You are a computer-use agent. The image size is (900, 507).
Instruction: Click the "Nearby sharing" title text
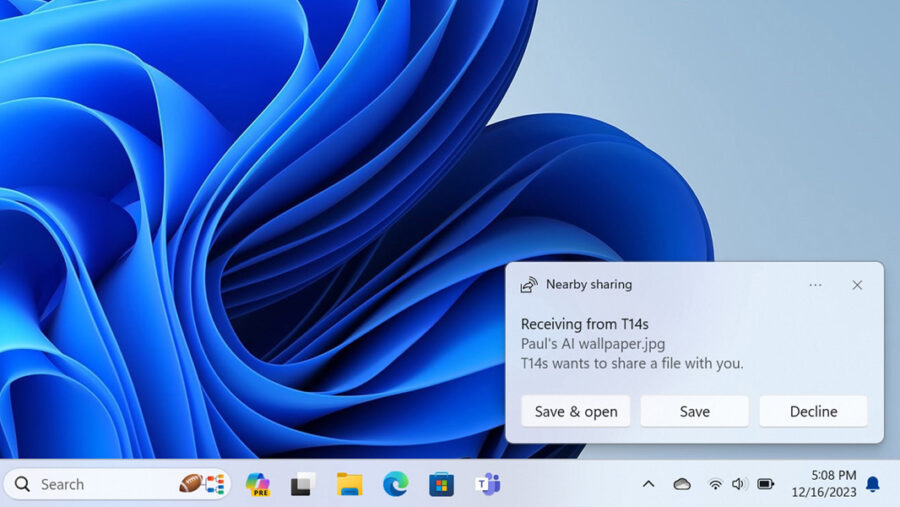point(589,284)
